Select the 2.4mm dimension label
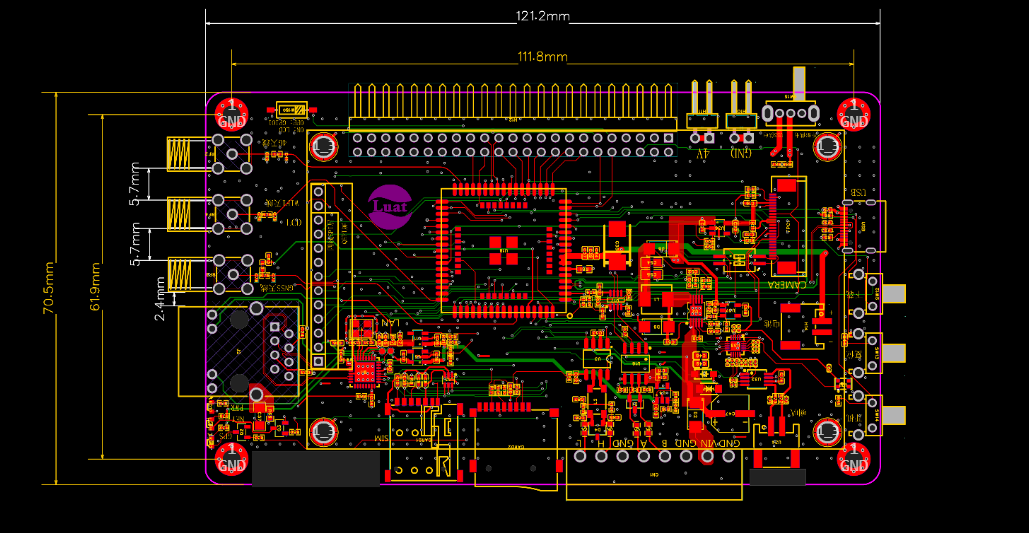Screen dimensions: 1029x533 click(x=160, y=298)
